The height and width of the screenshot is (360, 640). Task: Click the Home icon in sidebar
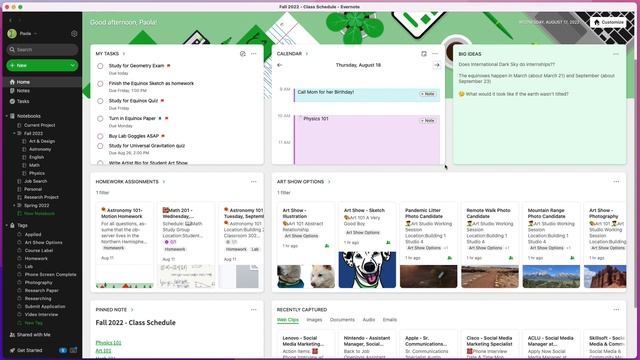[x=12, y=82]
